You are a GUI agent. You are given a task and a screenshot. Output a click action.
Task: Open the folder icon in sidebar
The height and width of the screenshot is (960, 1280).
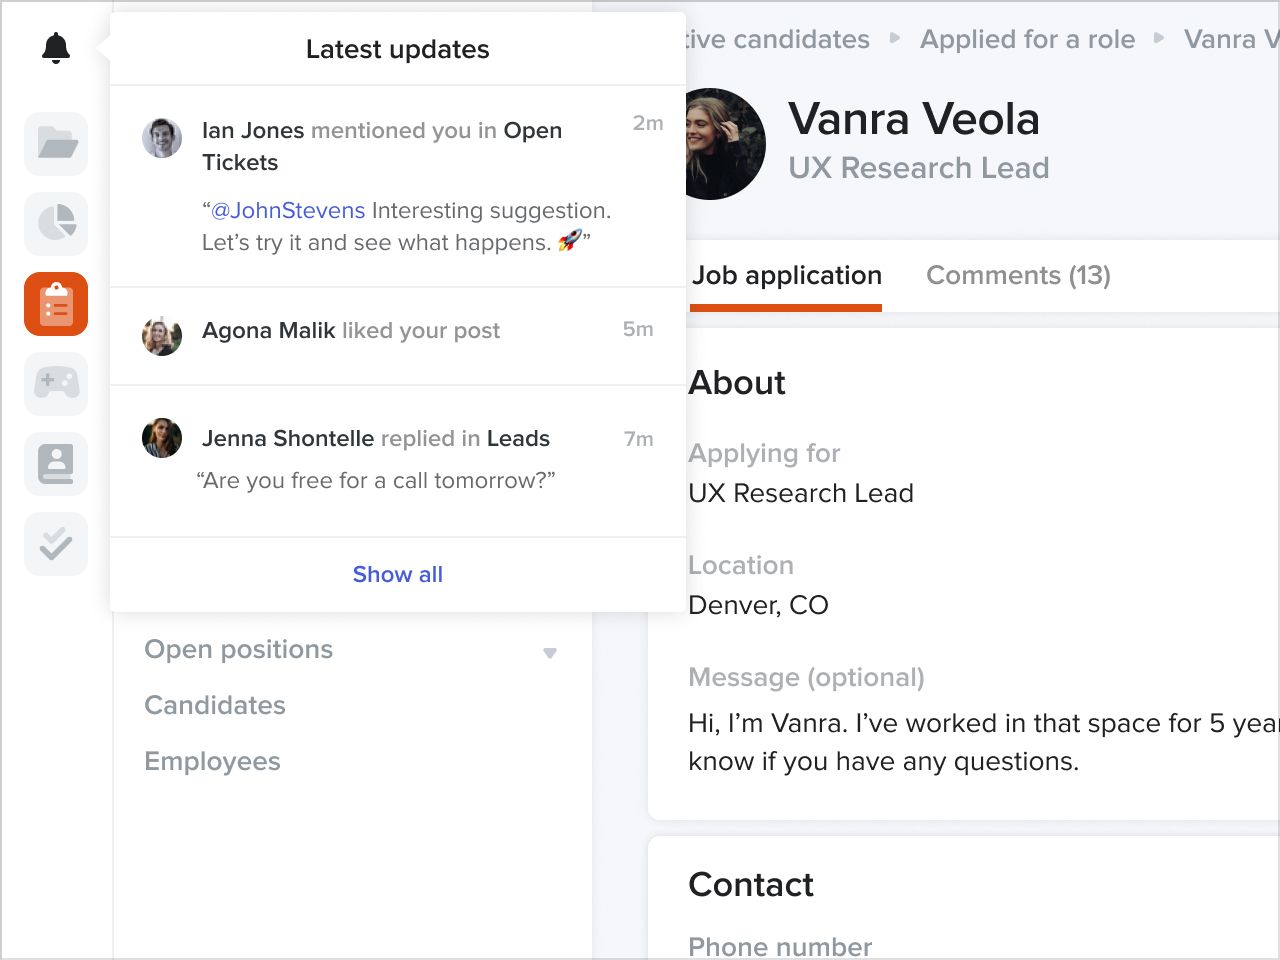click(56, 144)
